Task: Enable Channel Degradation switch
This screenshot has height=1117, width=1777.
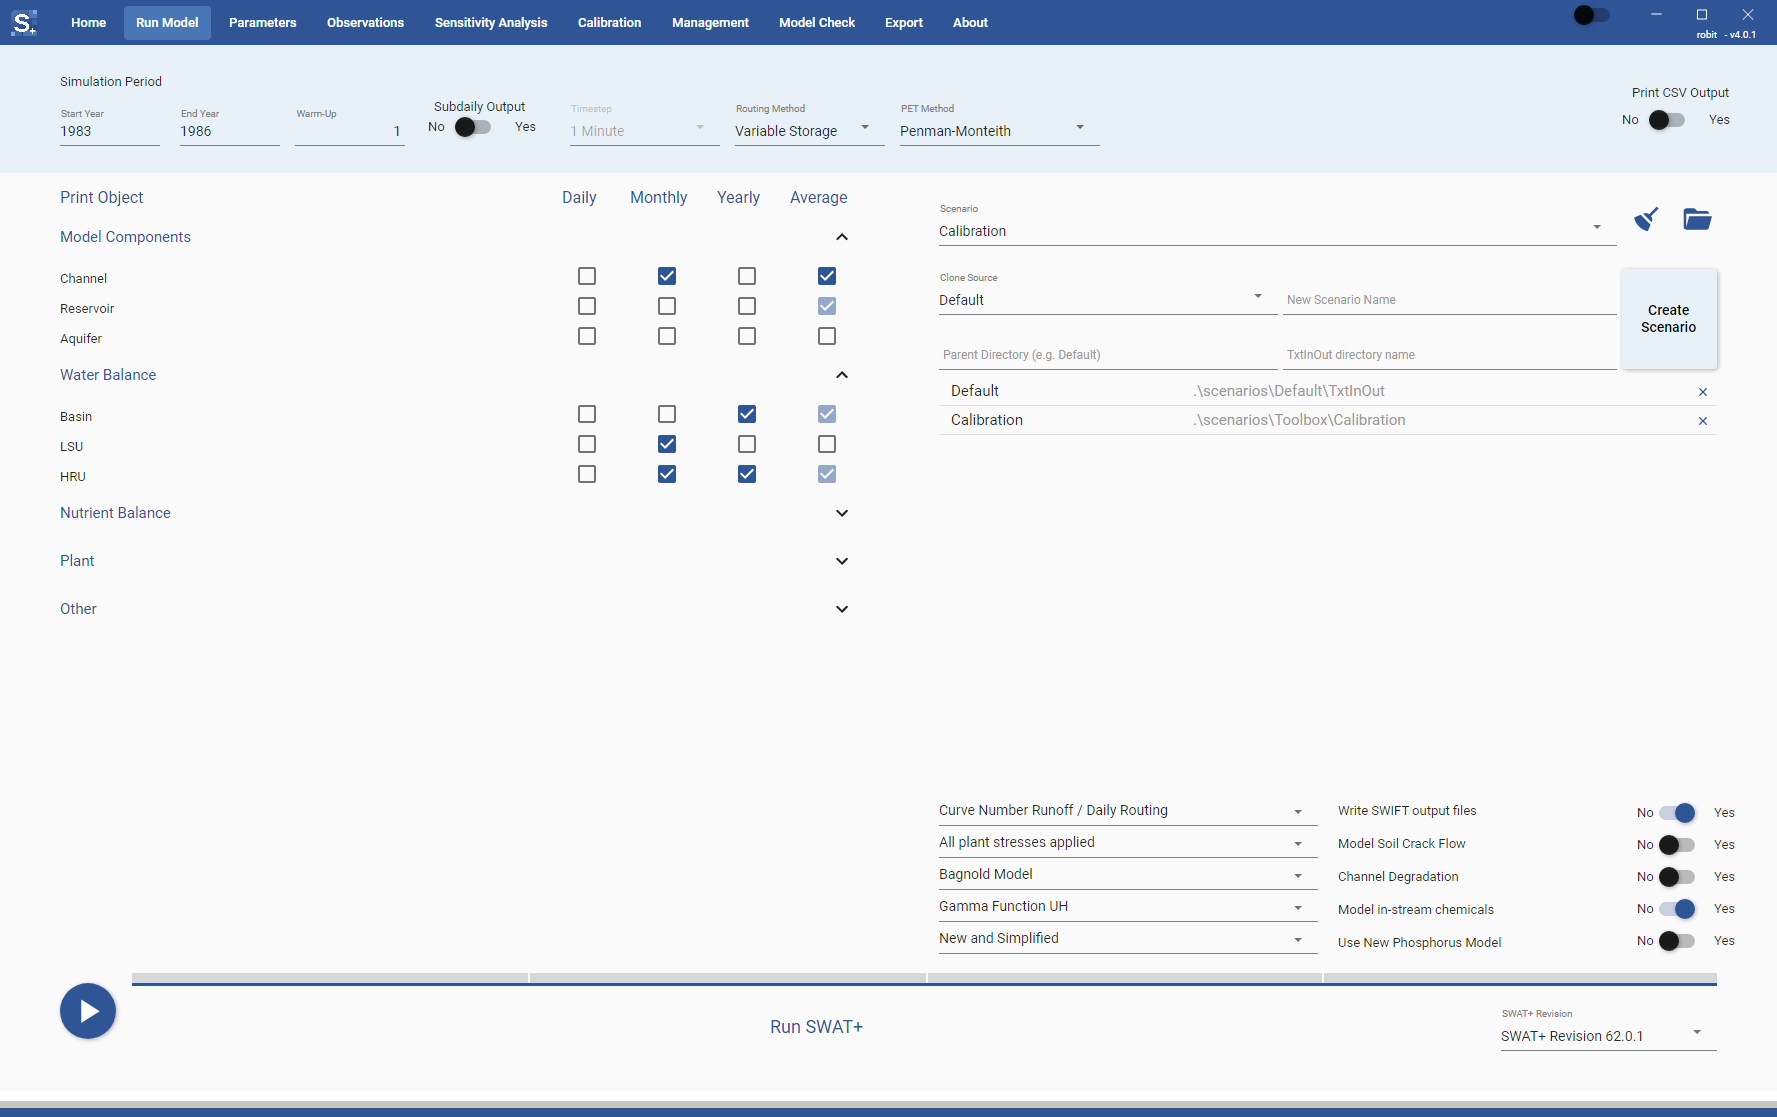Action: (x=1677, y=877)
